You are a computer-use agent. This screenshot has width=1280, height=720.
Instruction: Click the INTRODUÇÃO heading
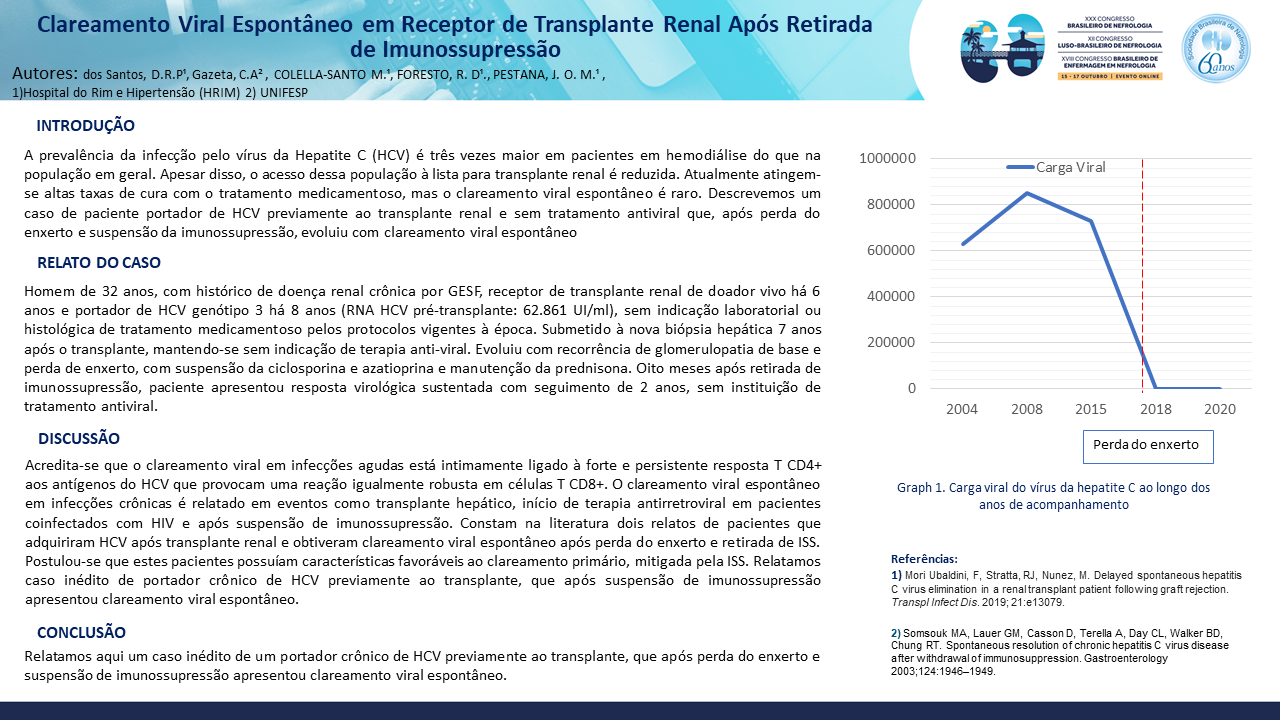(x=86, y=126)
